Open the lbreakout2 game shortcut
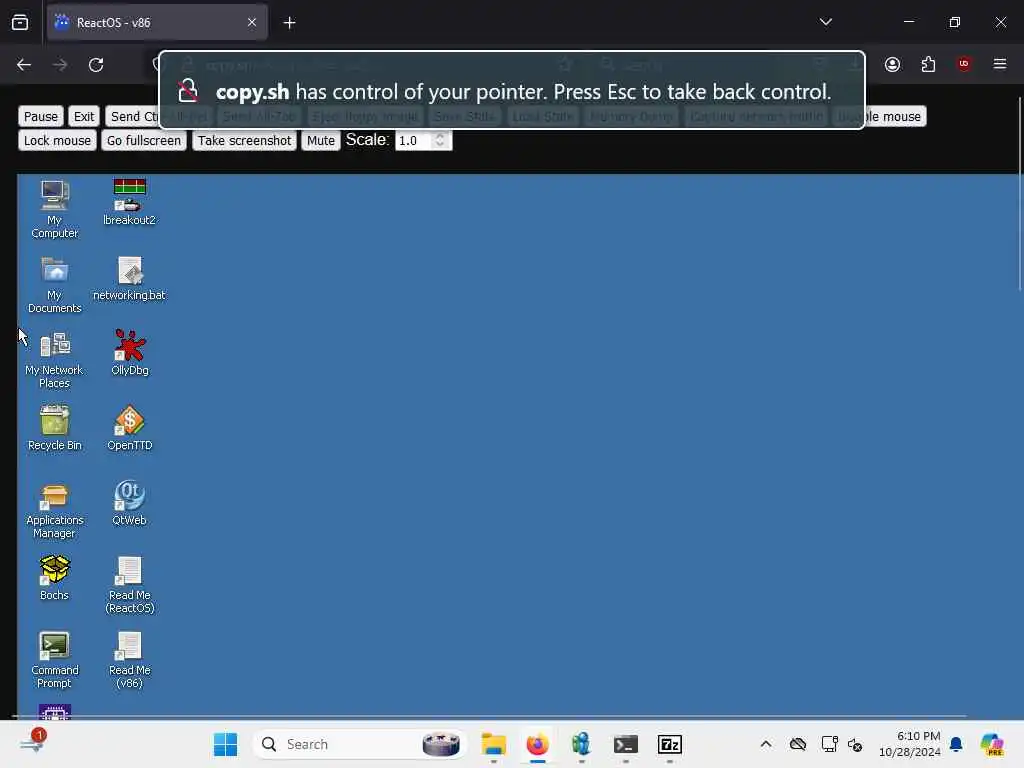The height and width of the screenshot is (768, 1024). [x=129, y=202]
